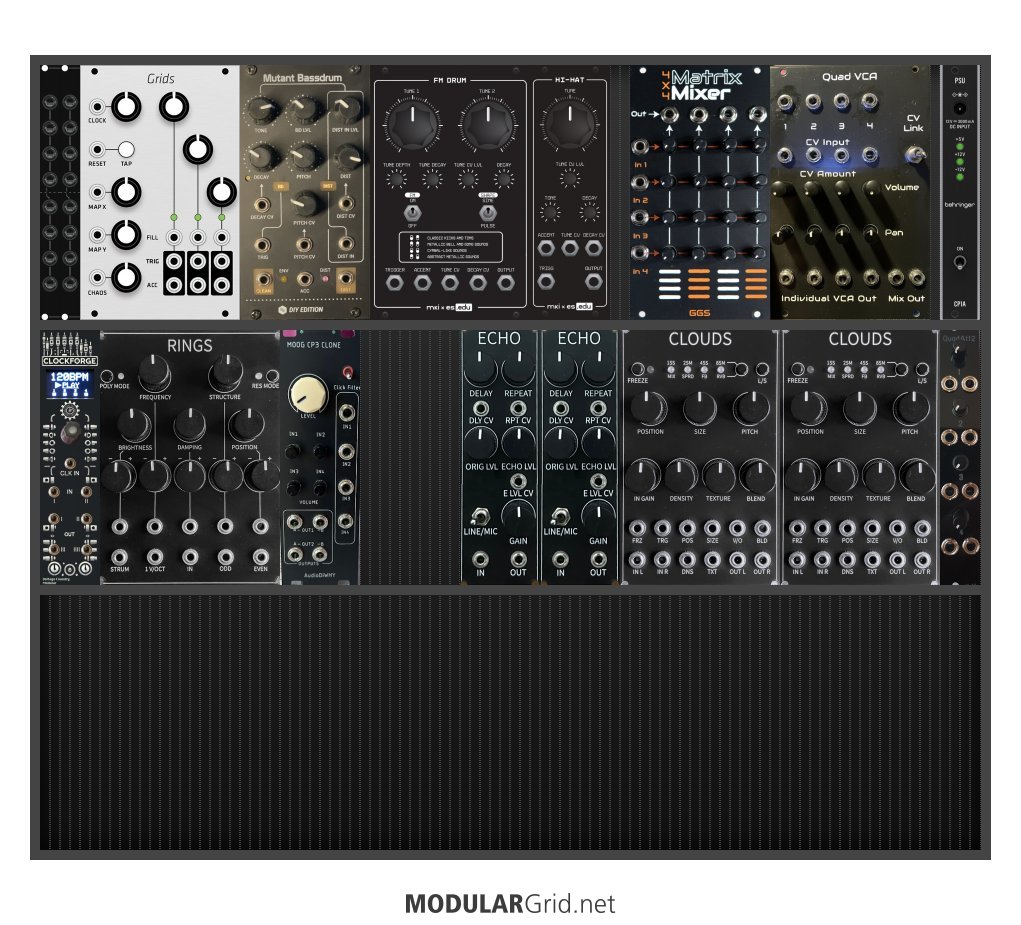The height and width of the screenshot is (925, 1021).
Task: Toggle the CV Link switch on Quad VCA
Action: 914,154
